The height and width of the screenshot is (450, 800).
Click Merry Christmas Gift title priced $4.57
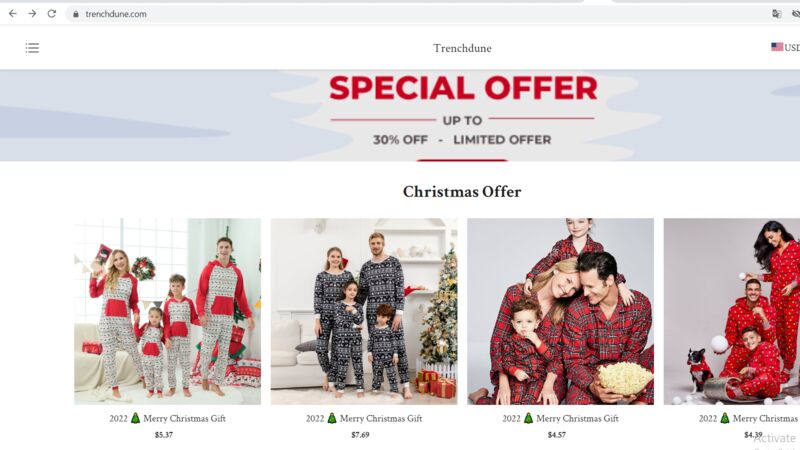(x=560, y=418)
